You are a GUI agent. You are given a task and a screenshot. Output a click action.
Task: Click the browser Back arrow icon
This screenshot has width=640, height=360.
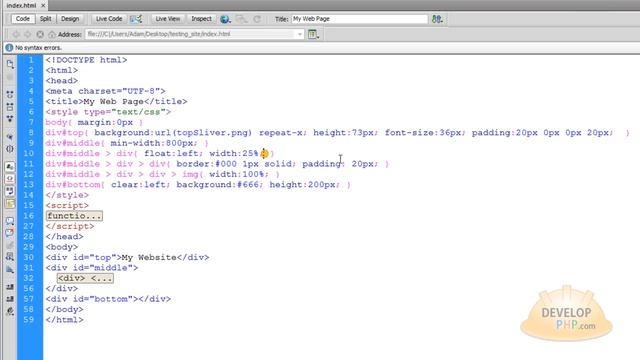pyautogui.click(x=16, y=34)
